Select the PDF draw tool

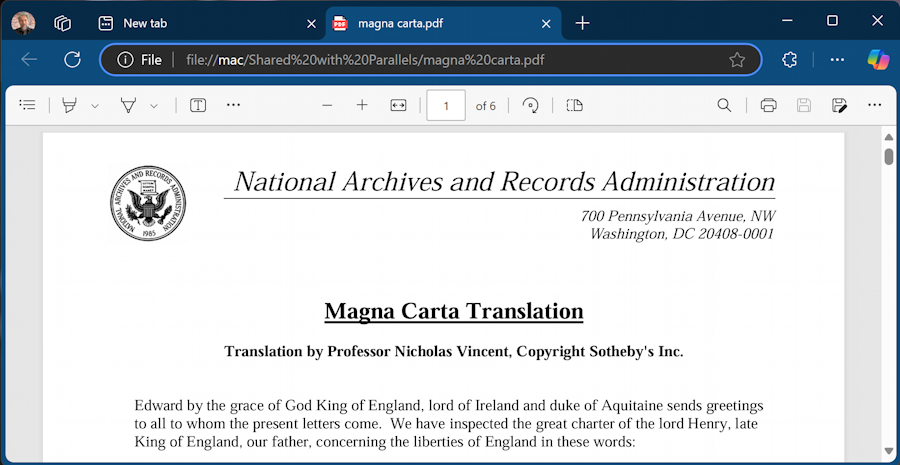(x=129, y=105)
